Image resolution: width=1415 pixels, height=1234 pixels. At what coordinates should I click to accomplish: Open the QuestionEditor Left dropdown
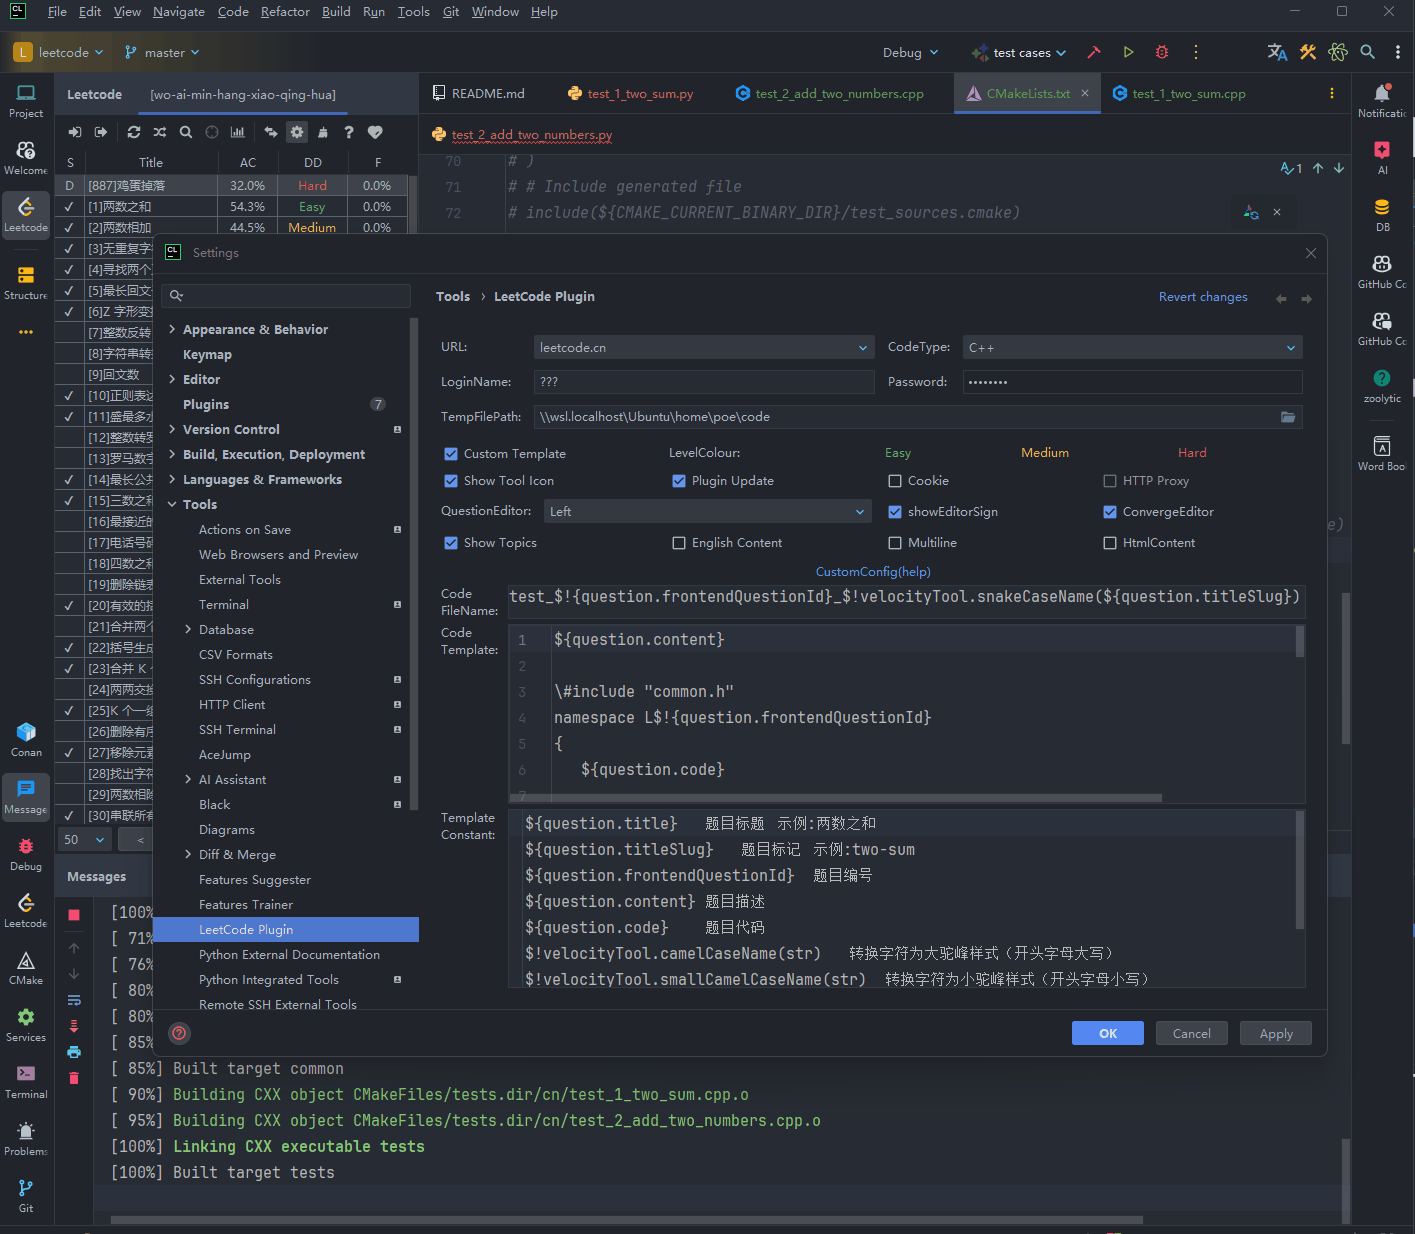click(x=708, y=512)
